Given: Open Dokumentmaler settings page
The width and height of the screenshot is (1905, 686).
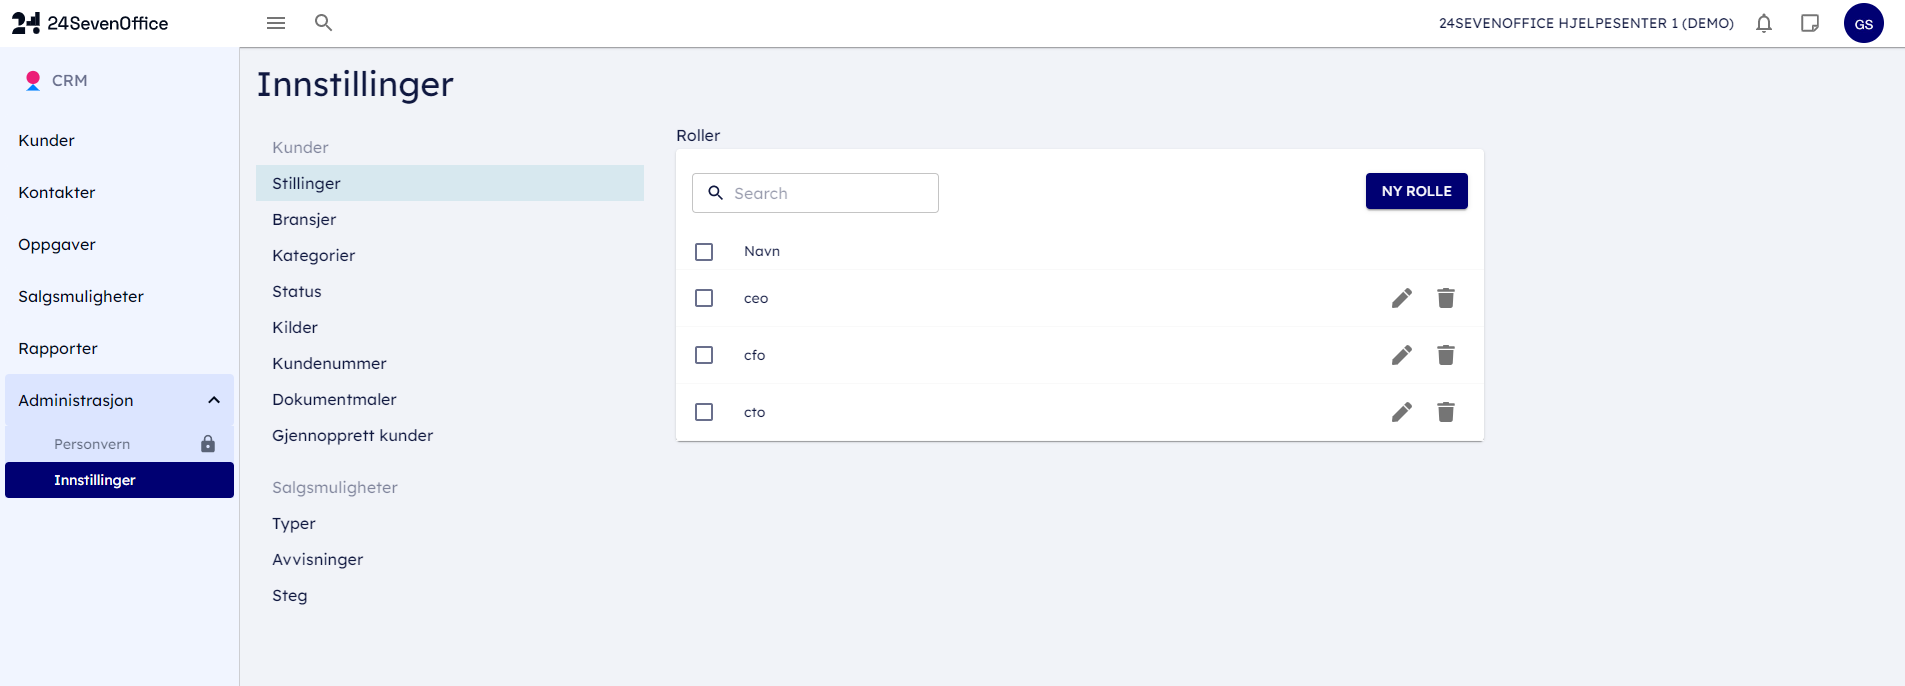Looking at the screenshot, I should point(334,399).
